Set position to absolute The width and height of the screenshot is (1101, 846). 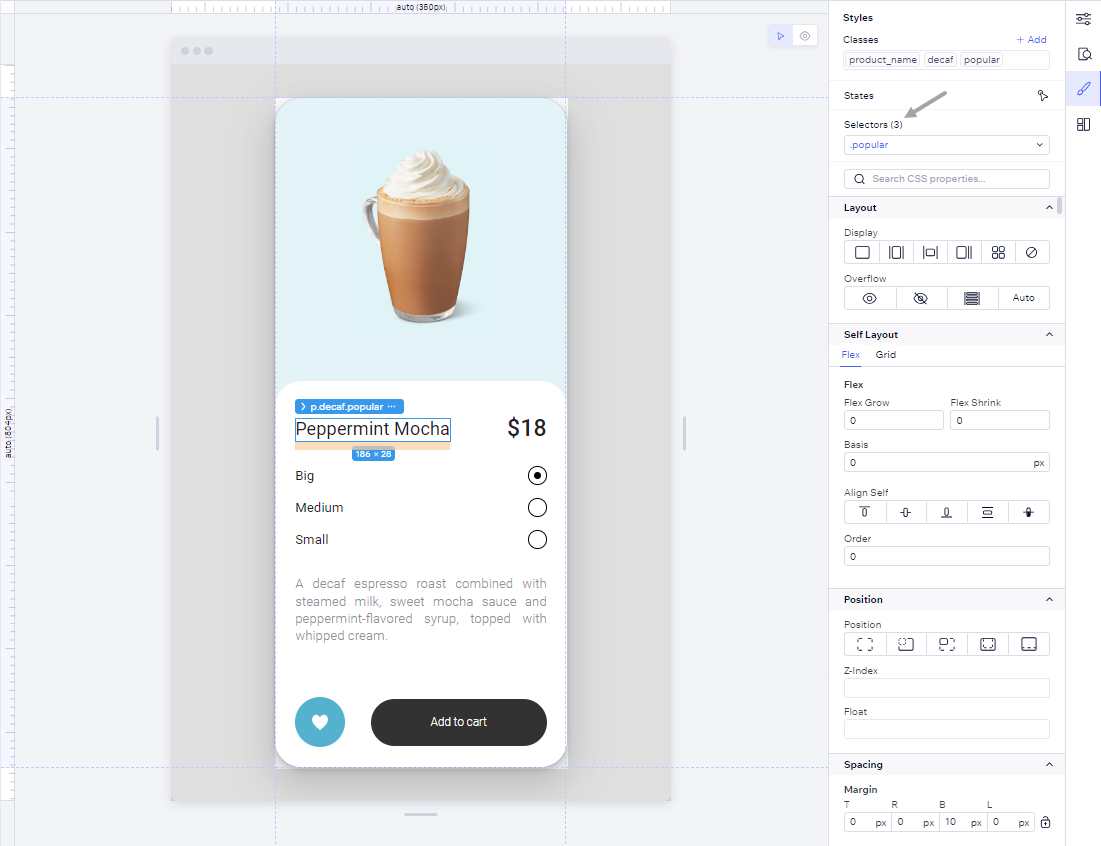tap(947, 645)
